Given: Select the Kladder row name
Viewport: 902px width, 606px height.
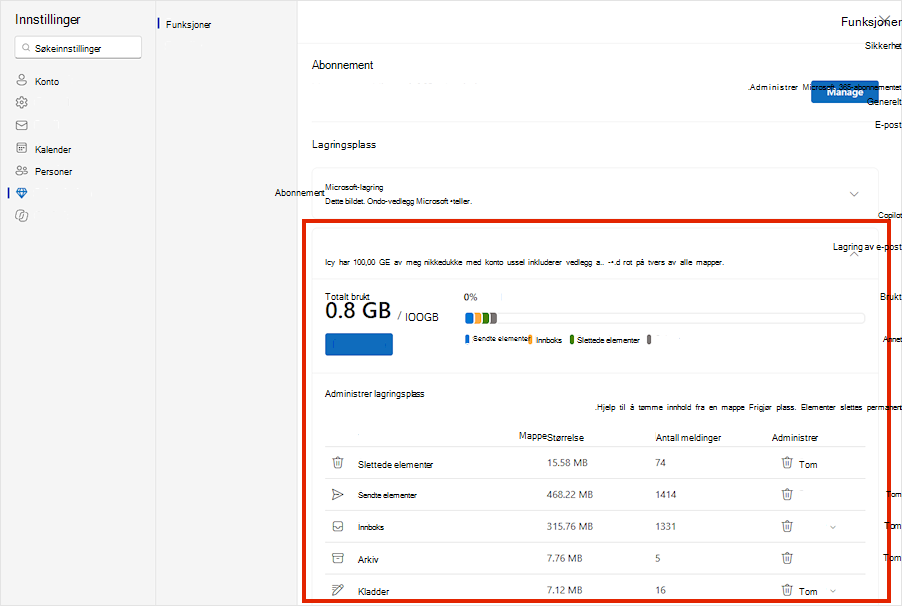Looking at the screenshot, I should pyautogui.click(x=373, y=592).
